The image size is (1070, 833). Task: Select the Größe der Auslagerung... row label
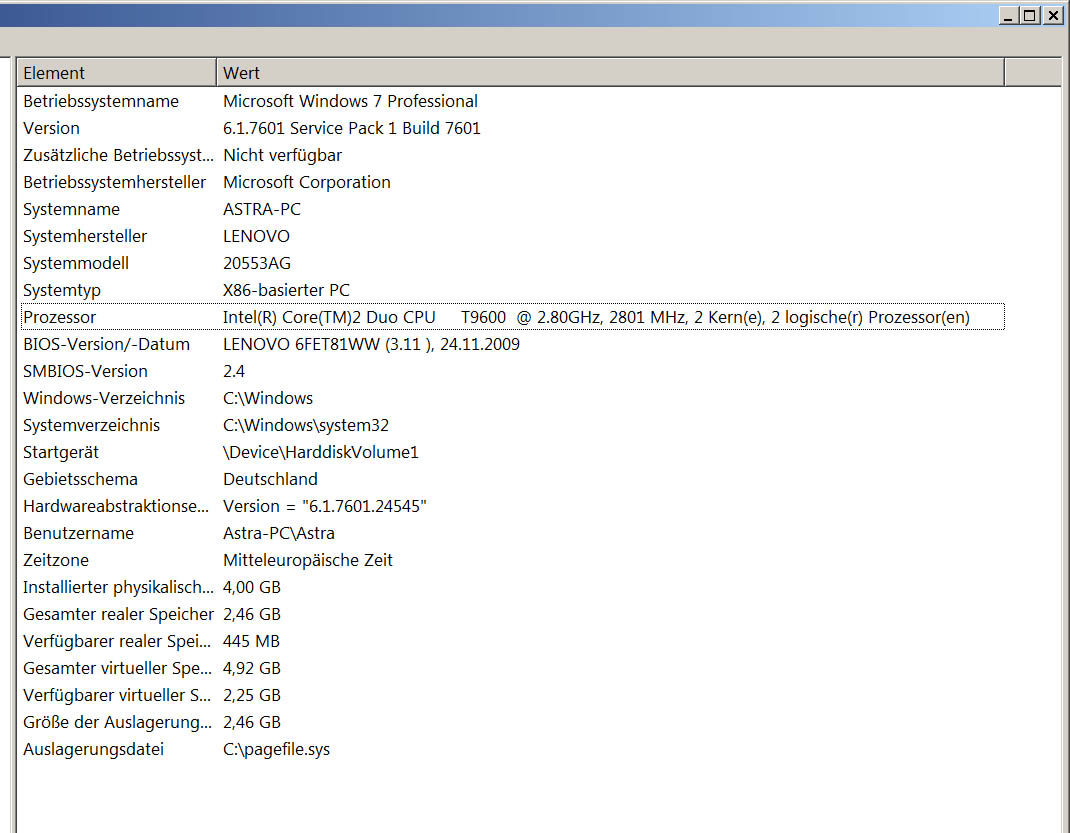pyautogui.click(x=117, y=722)
